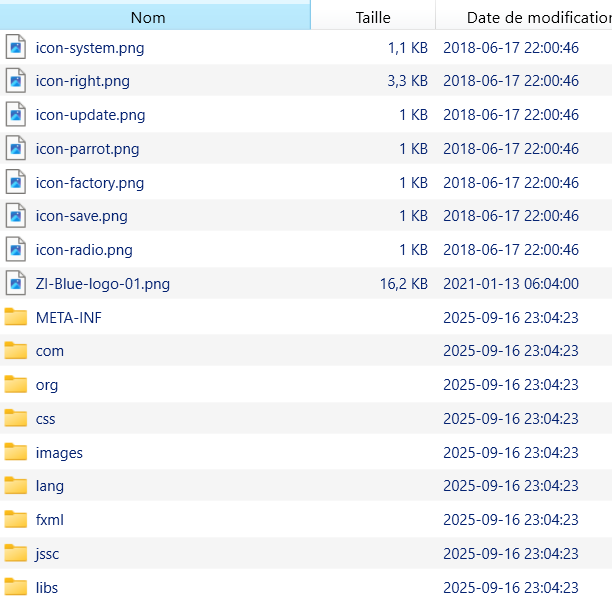This screenshot has height=607, width=612.
Task: Click the images folder icon
Action: coord(15,453)
